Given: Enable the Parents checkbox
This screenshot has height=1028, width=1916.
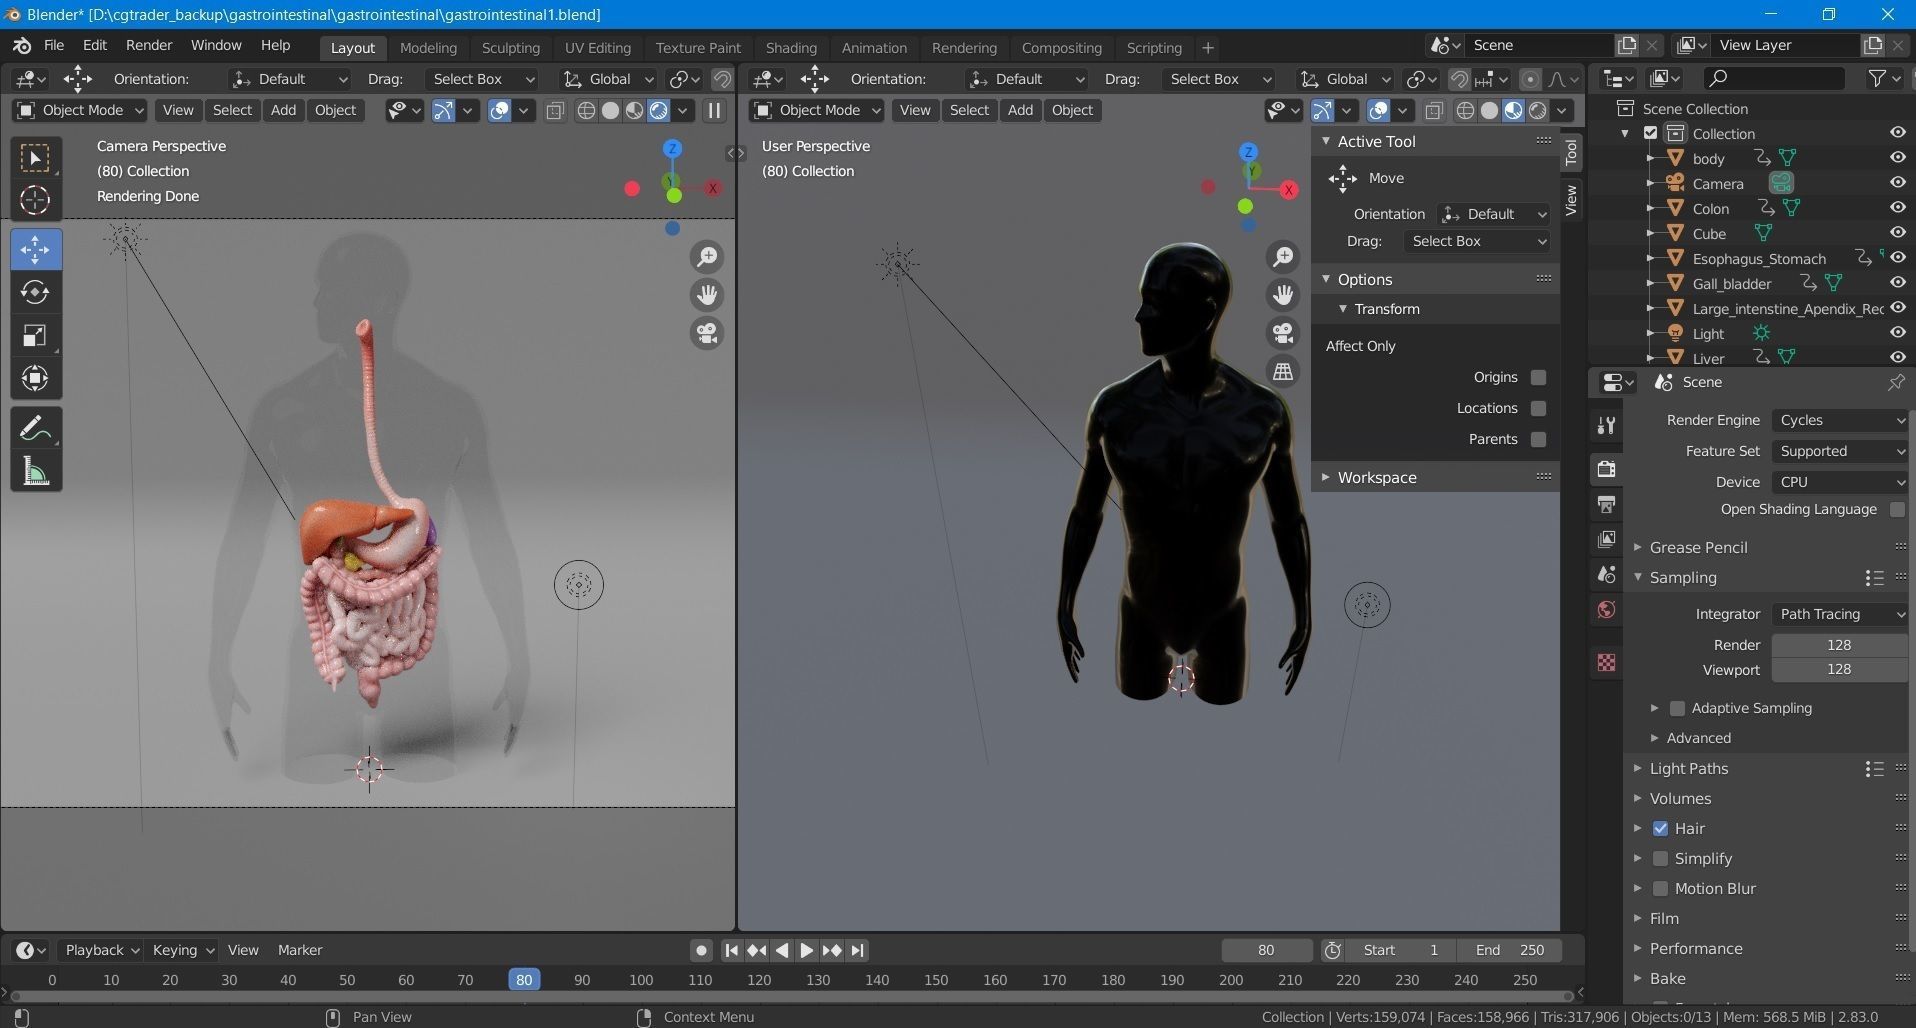Looking at the screenshot, I should tap(1538, 439).
